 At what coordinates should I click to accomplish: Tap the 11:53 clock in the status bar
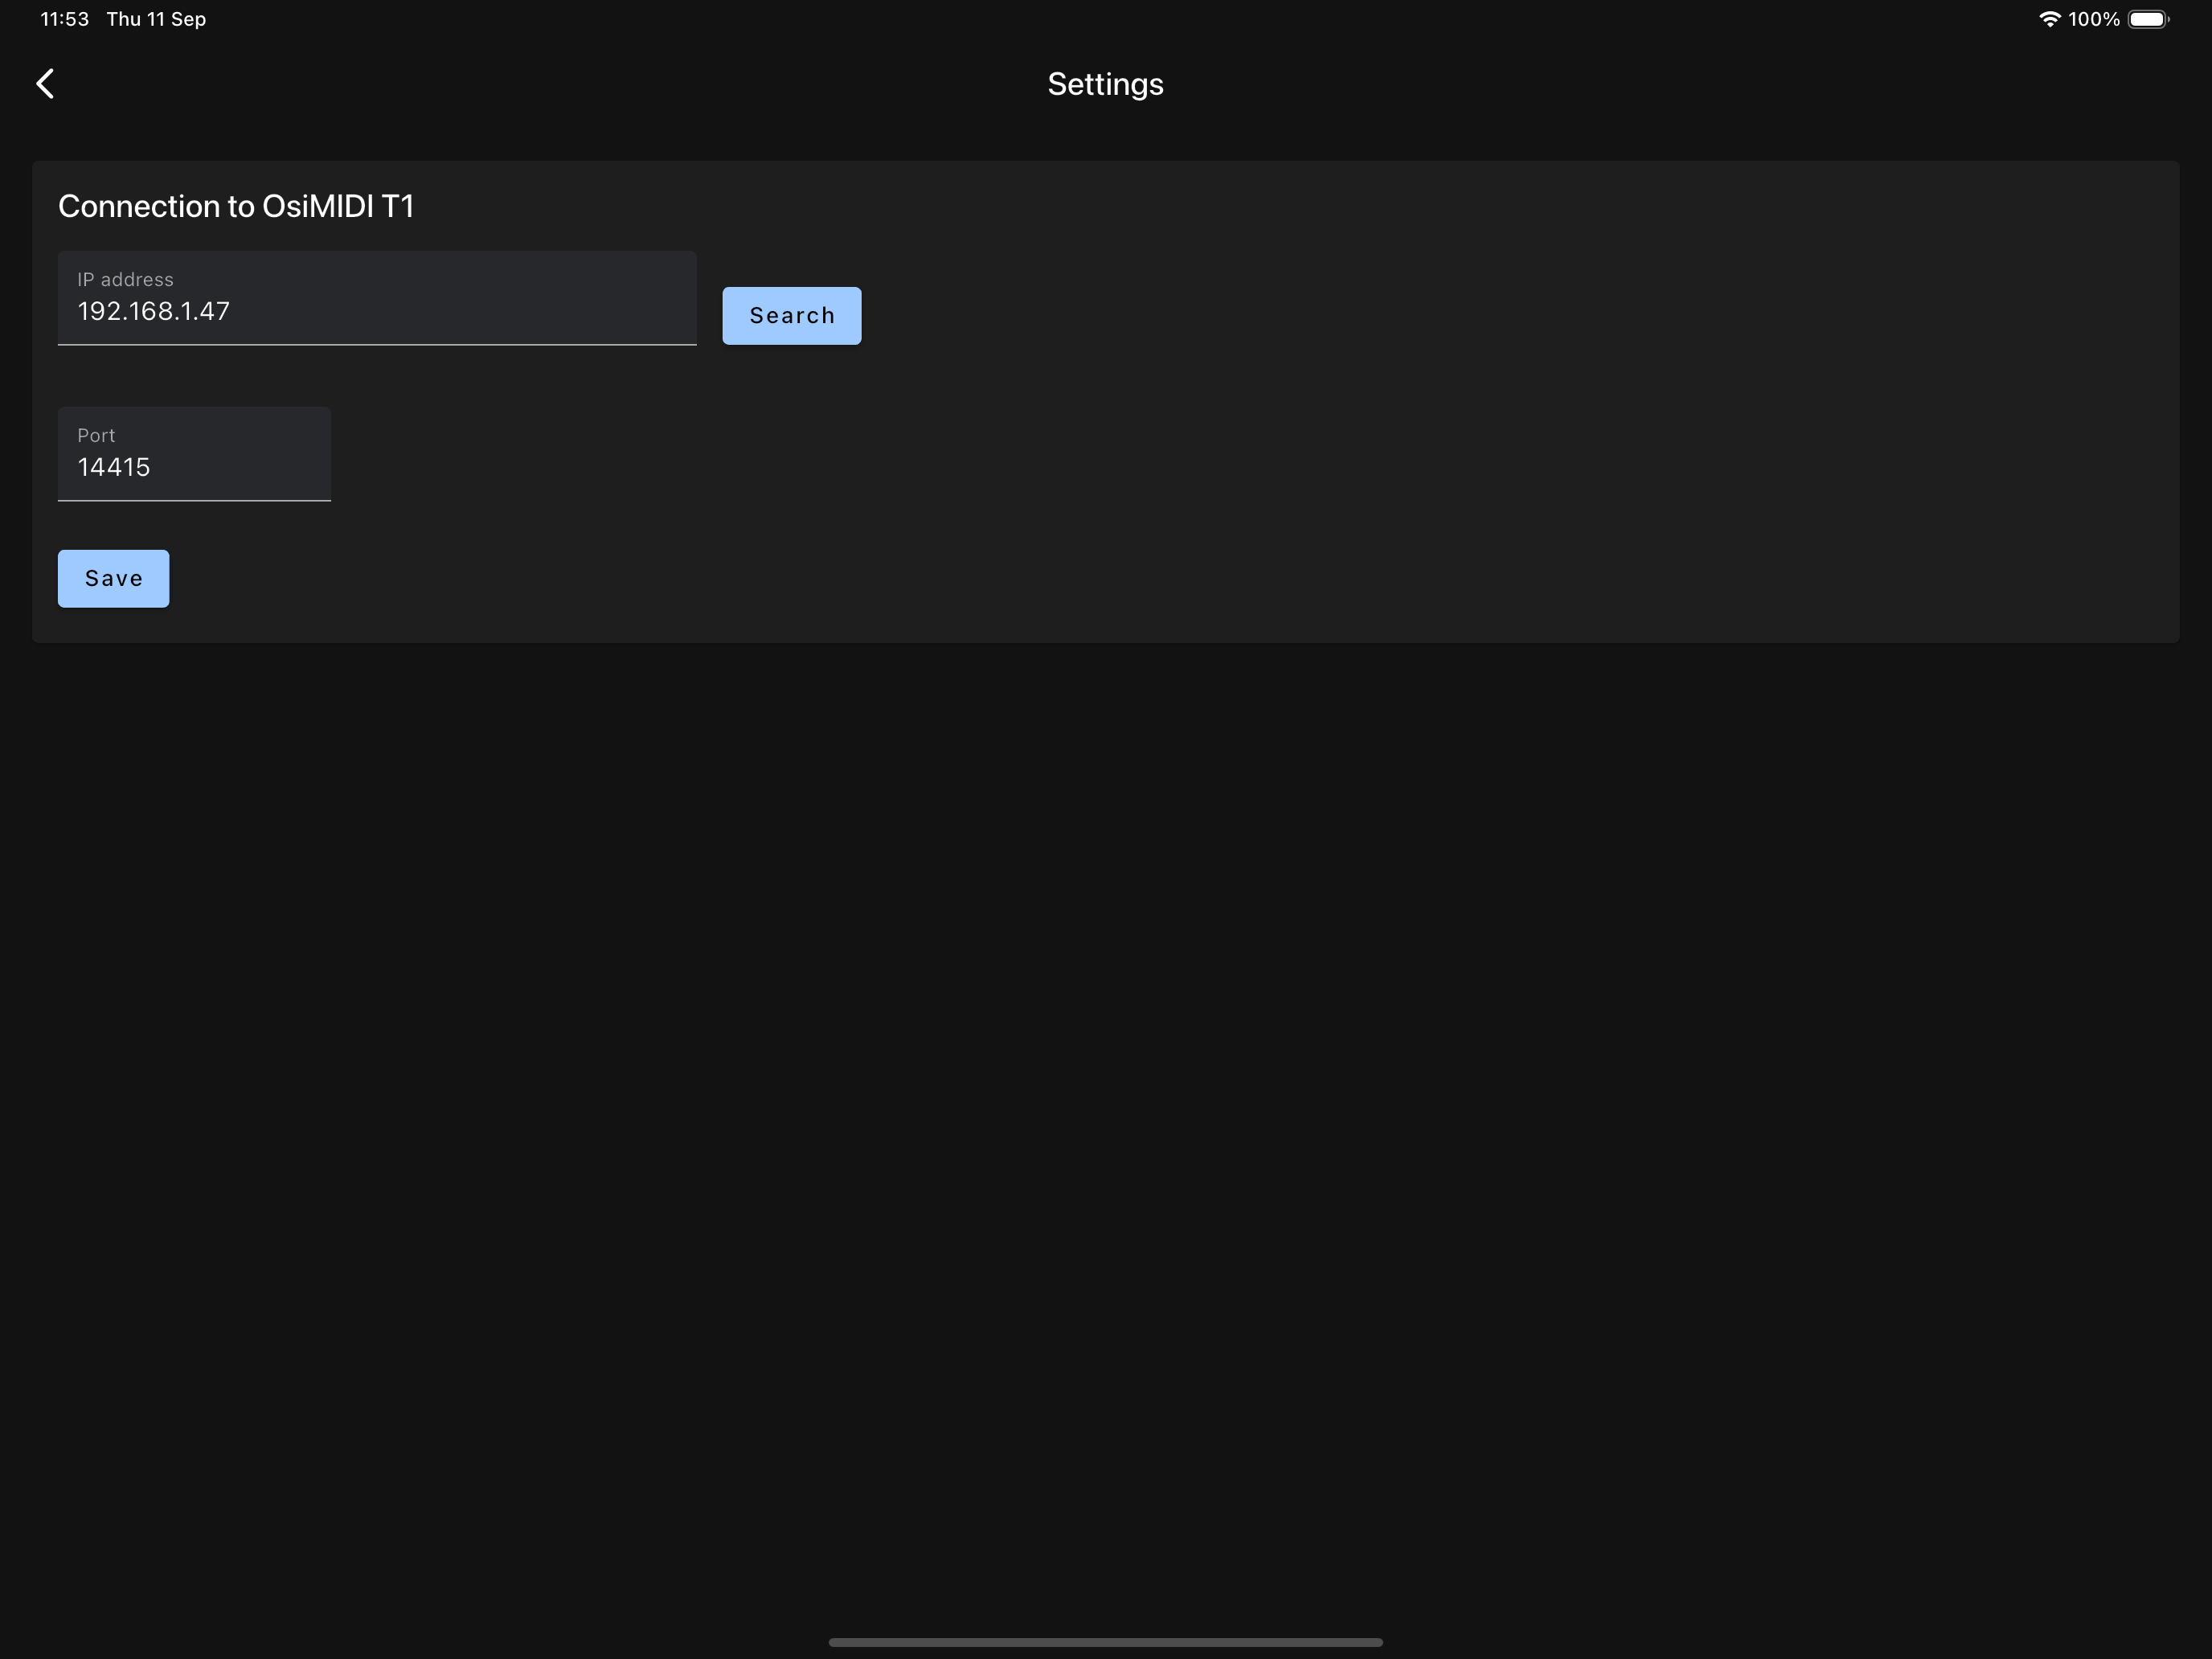point(64,19)
